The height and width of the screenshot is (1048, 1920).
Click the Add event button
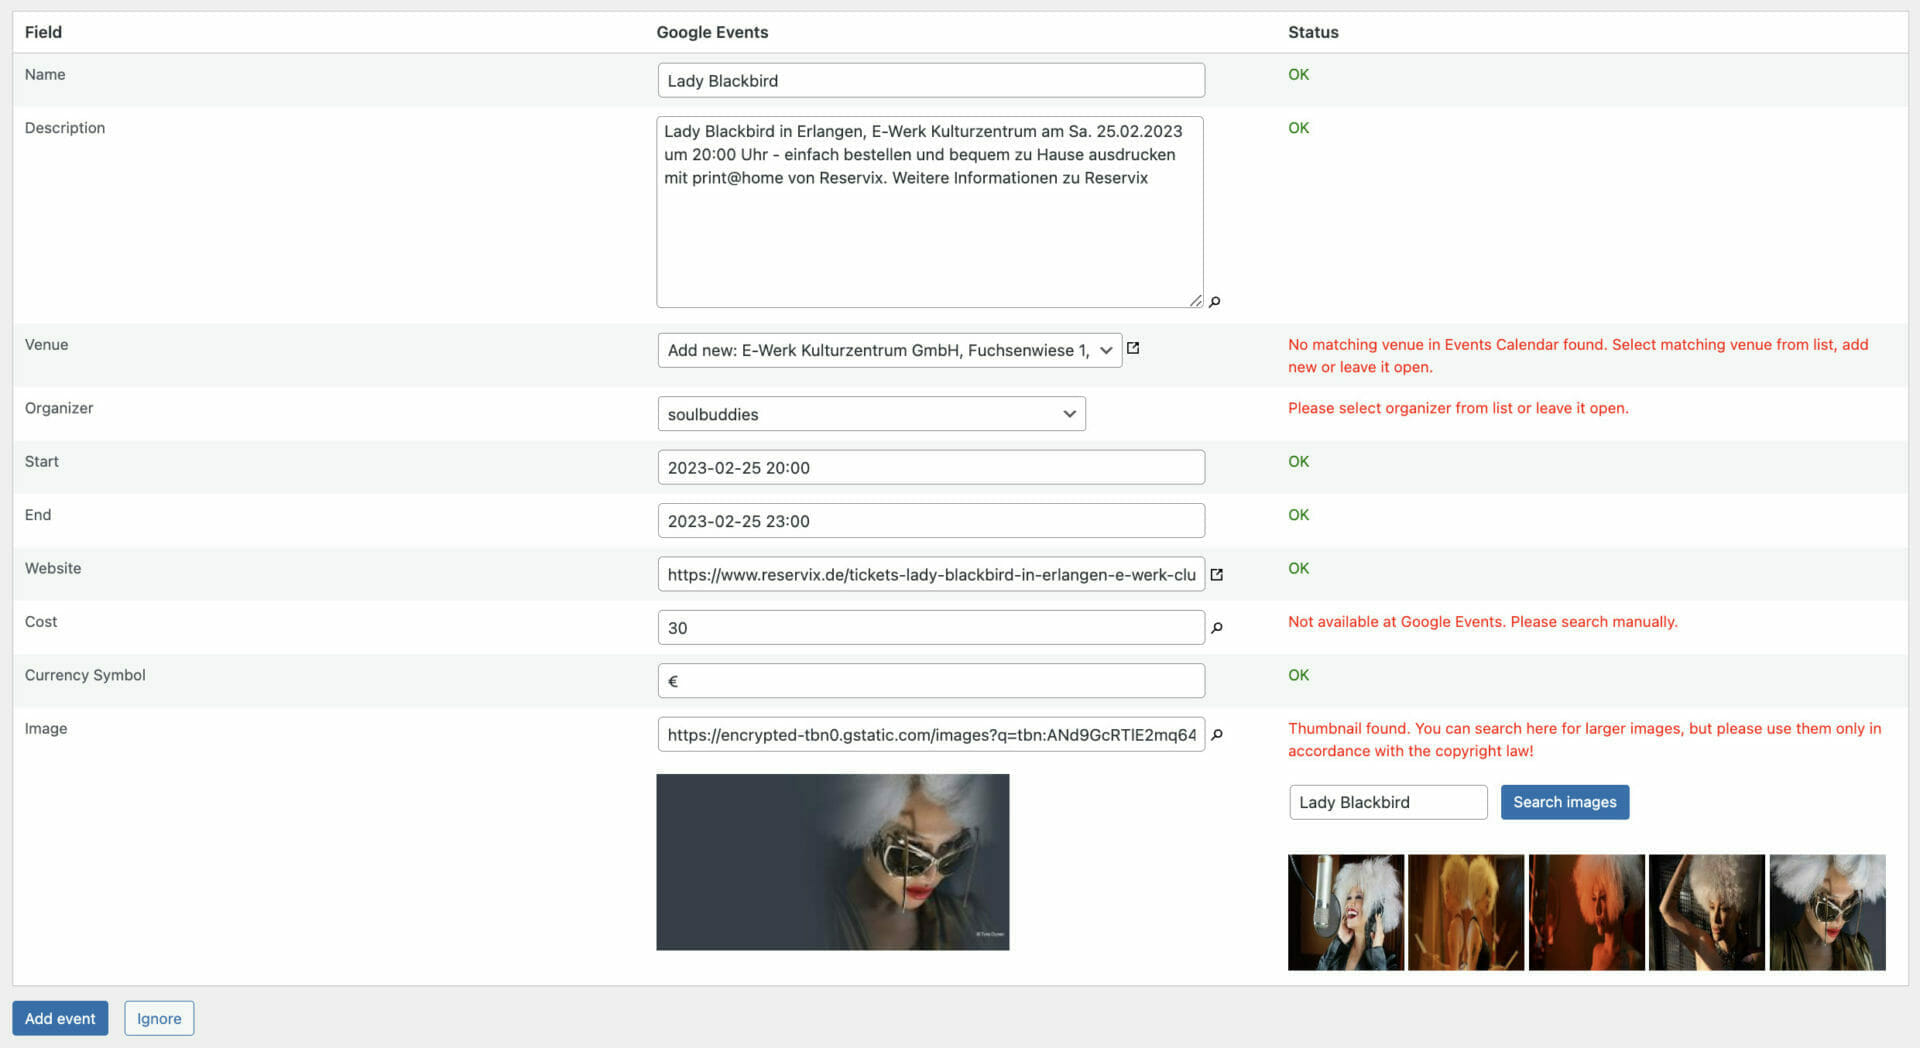click(x=60, y=1018)
